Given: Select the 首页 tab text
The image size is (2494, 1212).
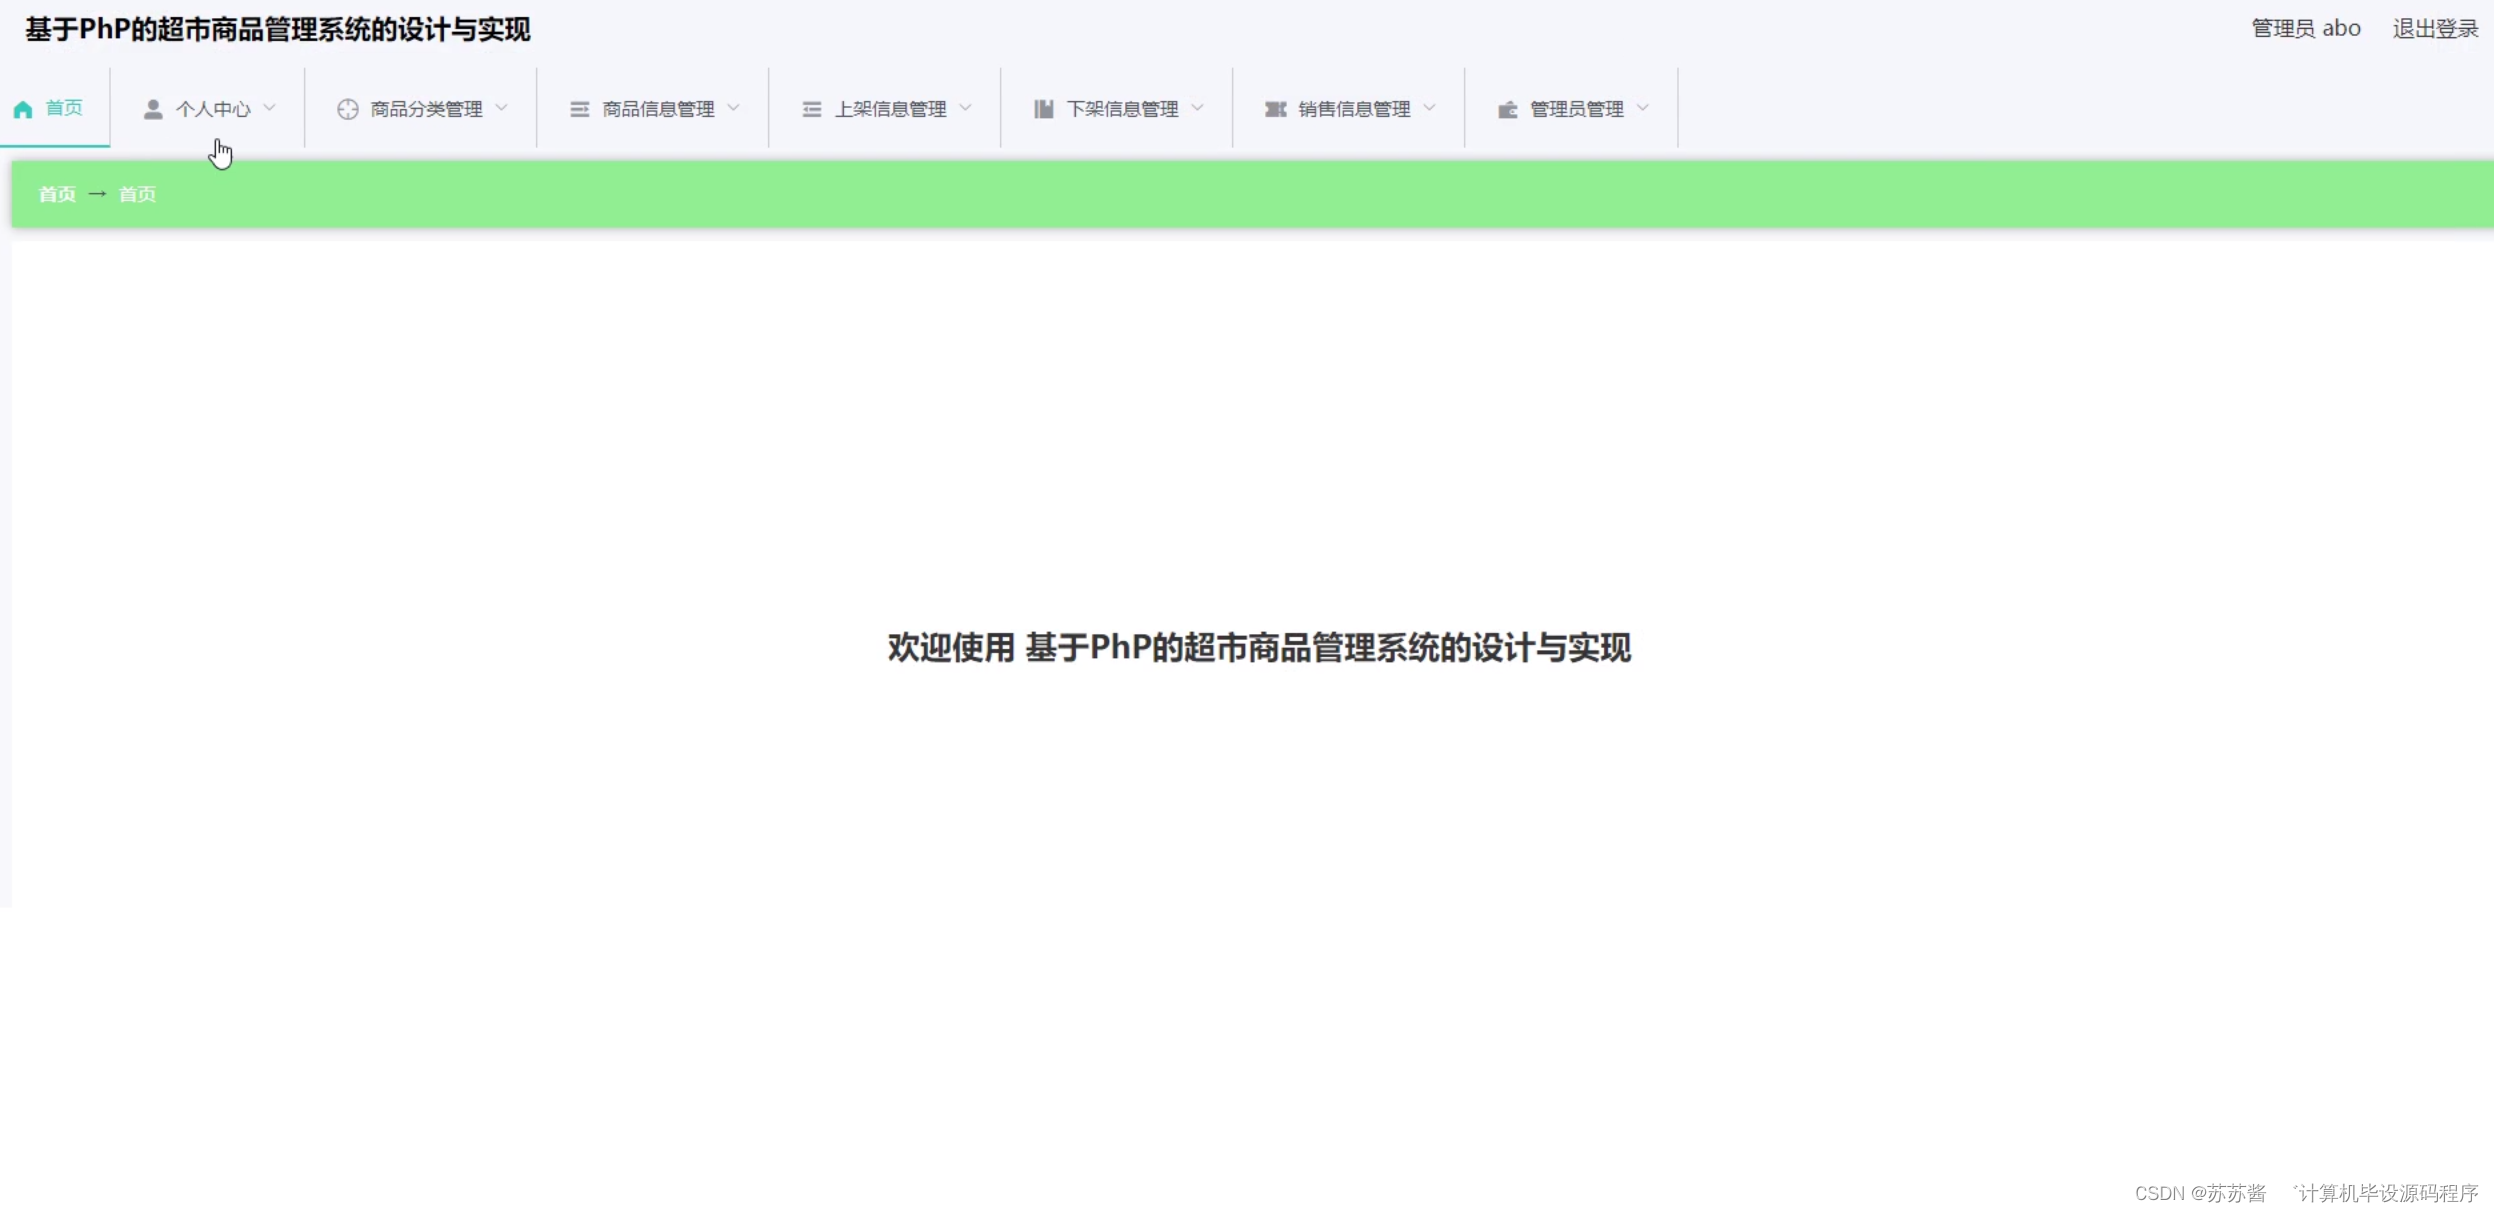Looking at the screenshot, I should point(64,108).
